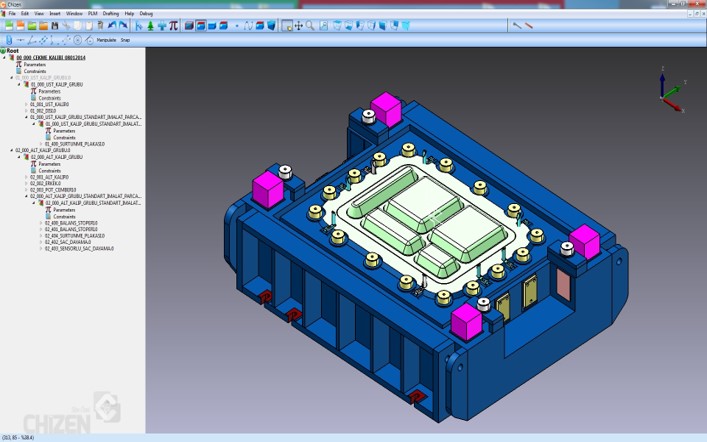707x442 pixels.
Task: Expand the 01_002_DISI node
Action: [x=26, y=111]
